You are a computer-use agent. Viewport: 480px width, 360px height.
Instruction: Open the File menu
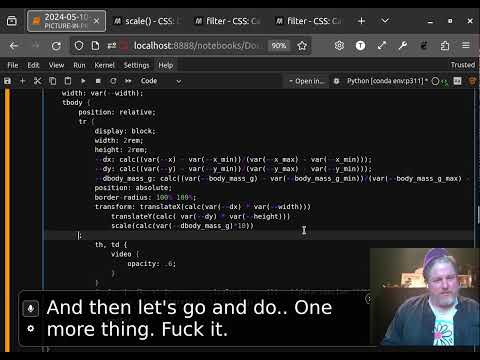tap(13, 65)
